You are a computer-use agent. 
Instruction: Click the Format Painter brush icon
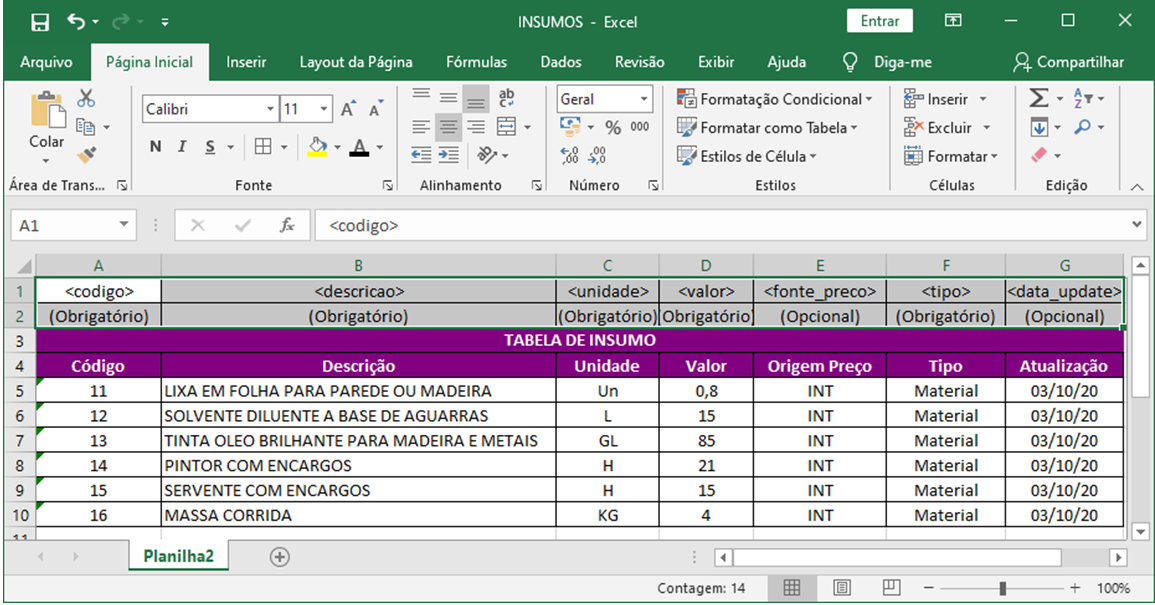coord(86,155)
